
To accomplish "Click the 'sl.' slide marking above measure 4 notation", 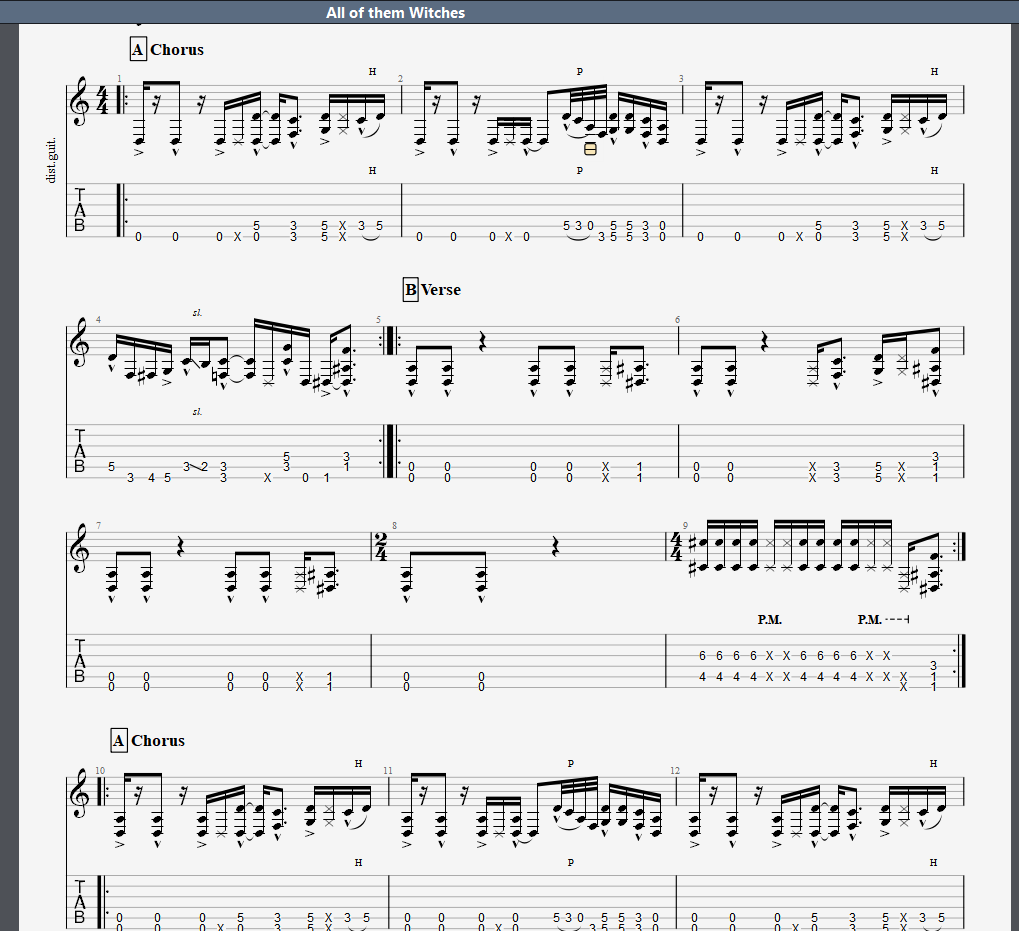I will 198,312.
